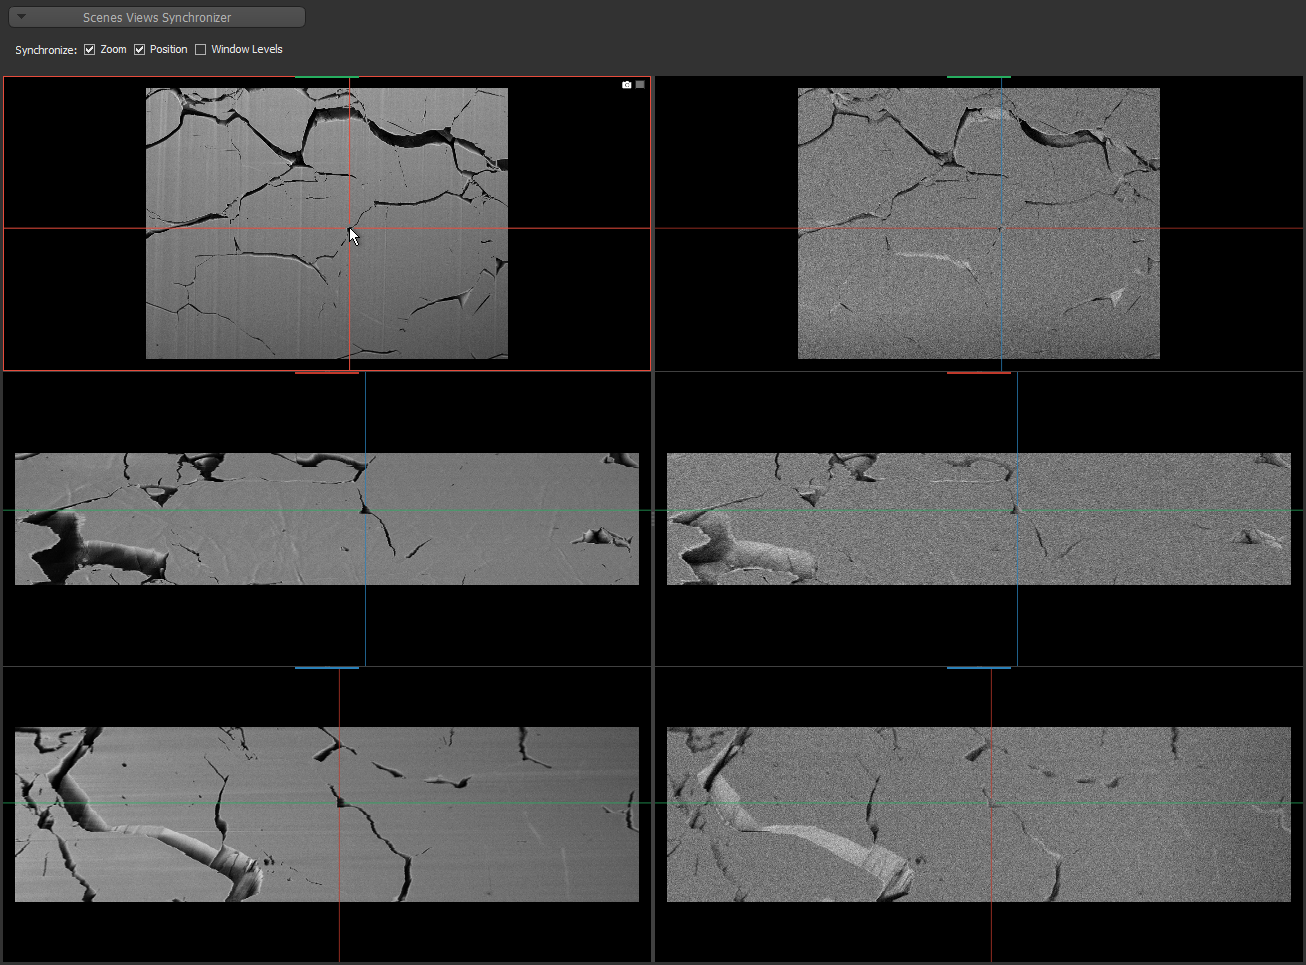Uncheck the Position synchronize checkbox
The width and height of the screenshot is (1306, 965).
(x=140, y=50)
